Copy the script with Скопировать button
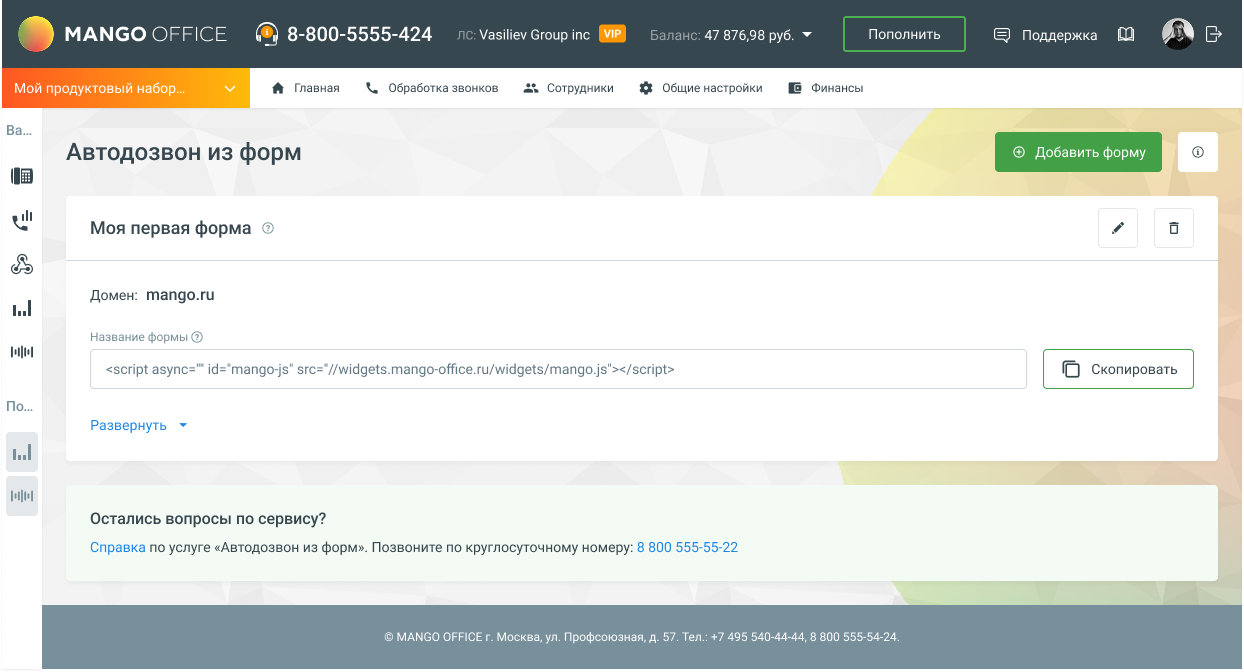1244x672 pixels. click(x=1117, y=369)
